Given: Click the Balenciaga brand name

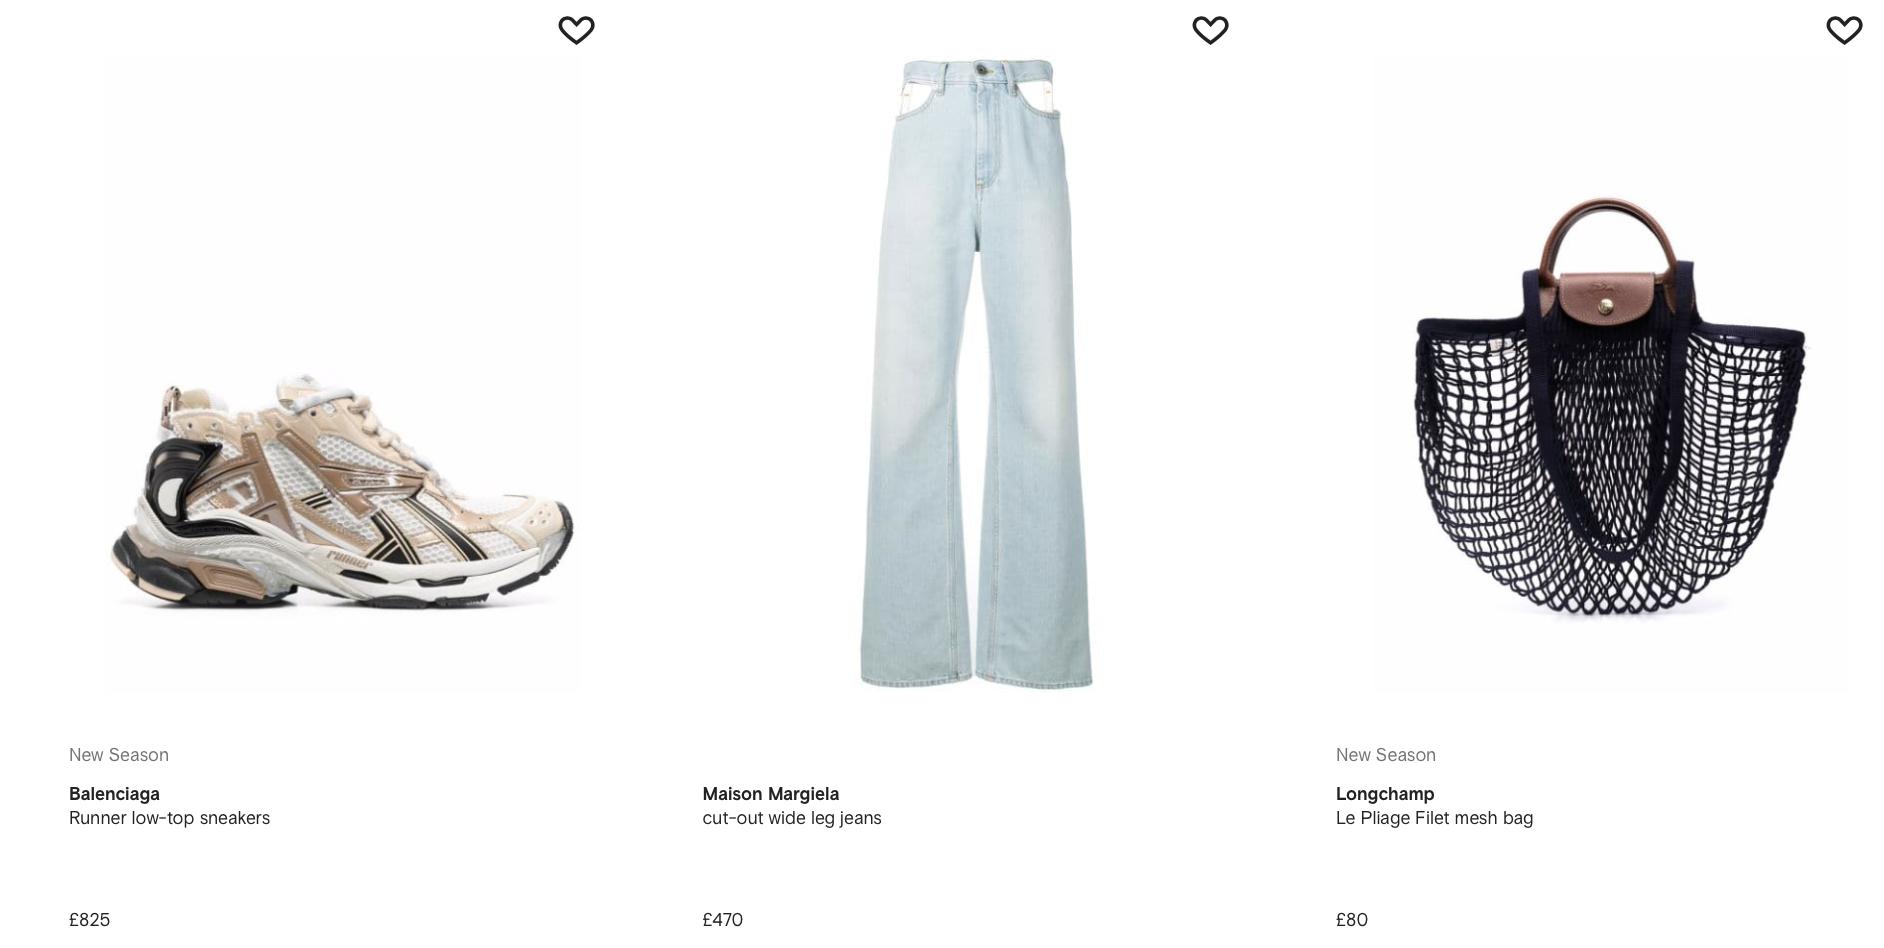Looking at the screenshot, I should [x=114, y=794].
